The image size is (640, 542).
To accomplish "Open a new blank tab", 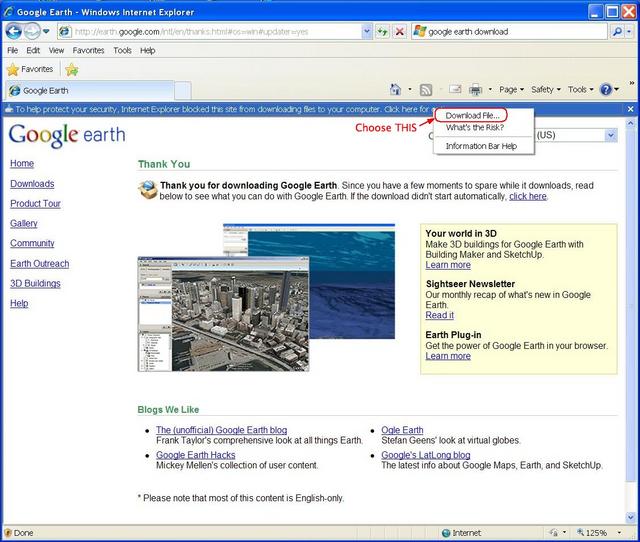I will pos(183,91).
